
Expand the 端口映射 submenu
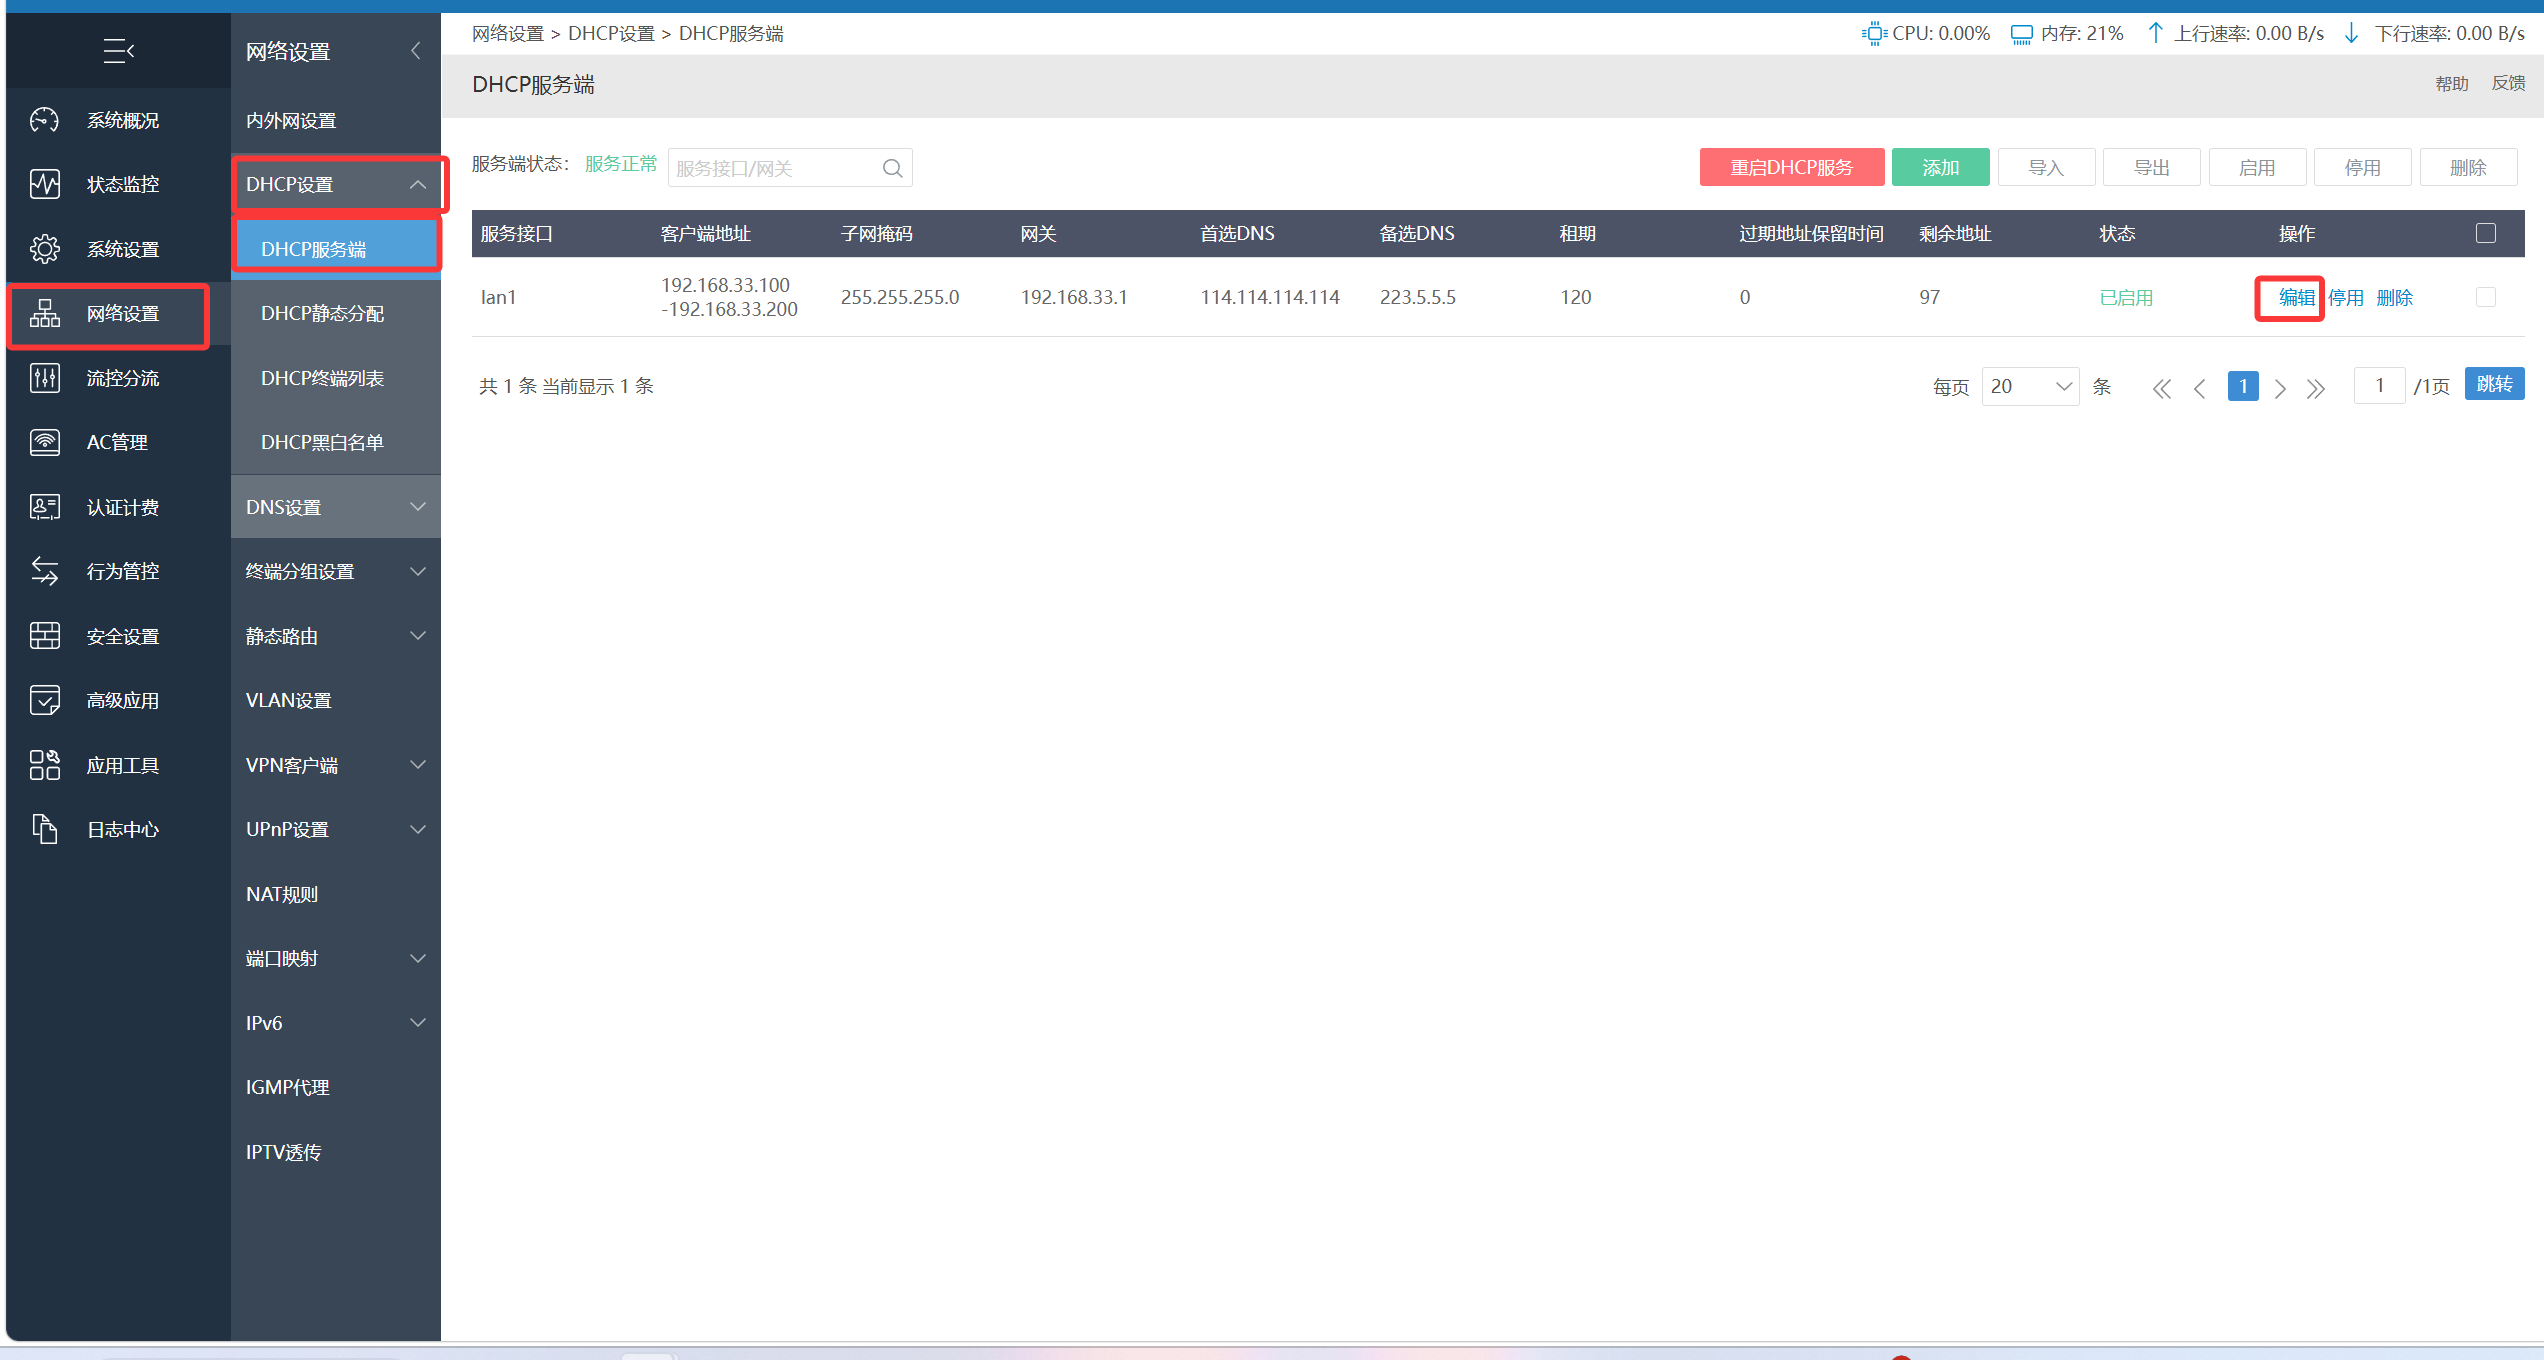[x=336, y=958]
